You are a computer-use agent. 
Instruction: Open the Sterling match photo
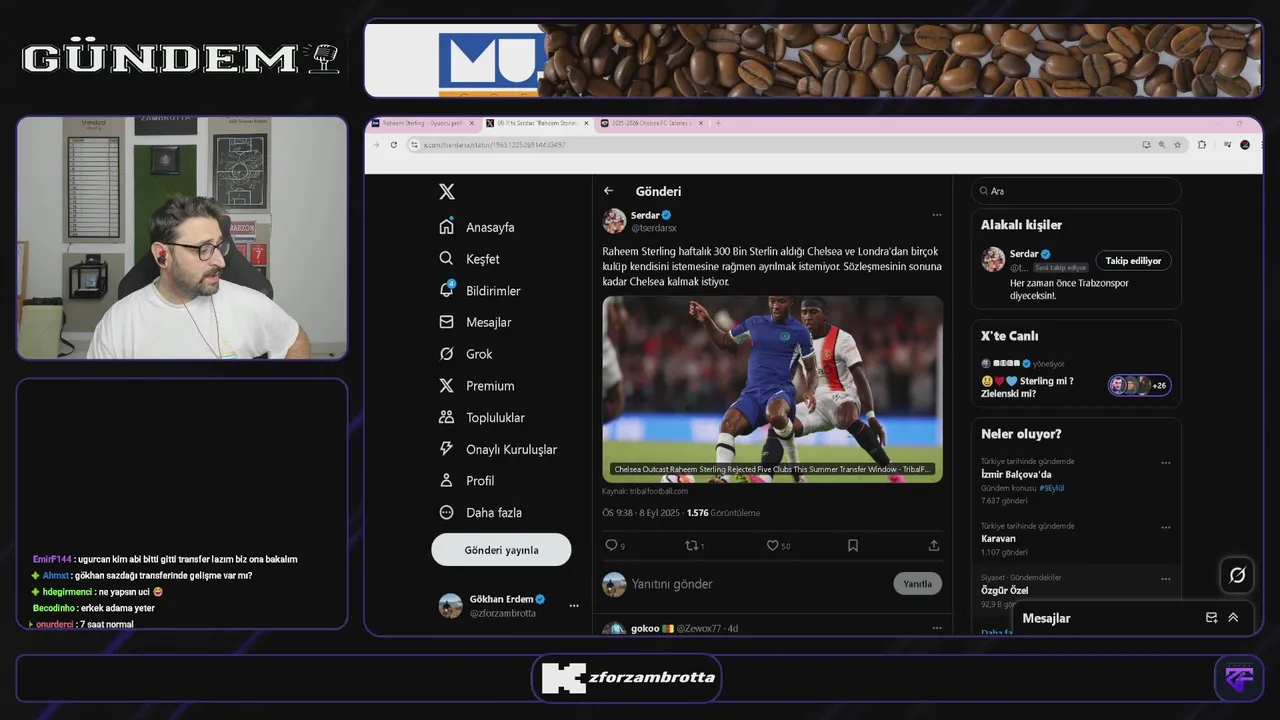pos(772,389)
